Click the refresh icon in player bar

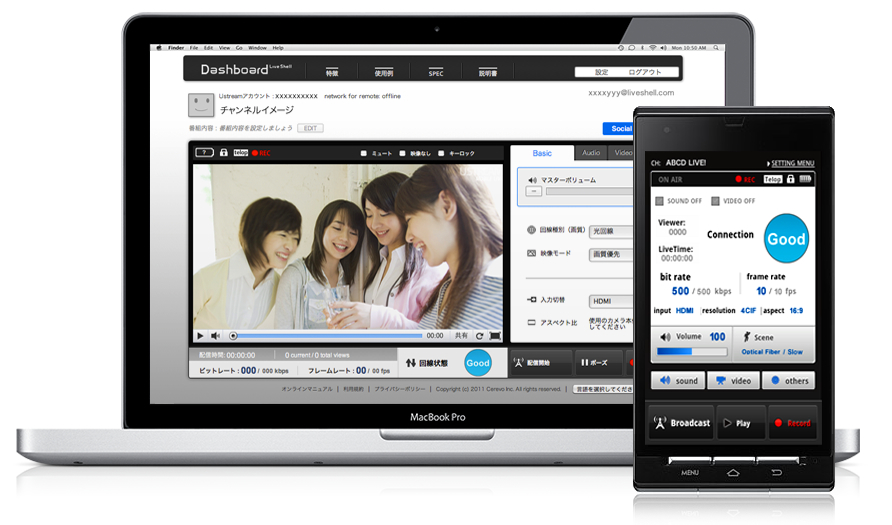coord(480,336)
